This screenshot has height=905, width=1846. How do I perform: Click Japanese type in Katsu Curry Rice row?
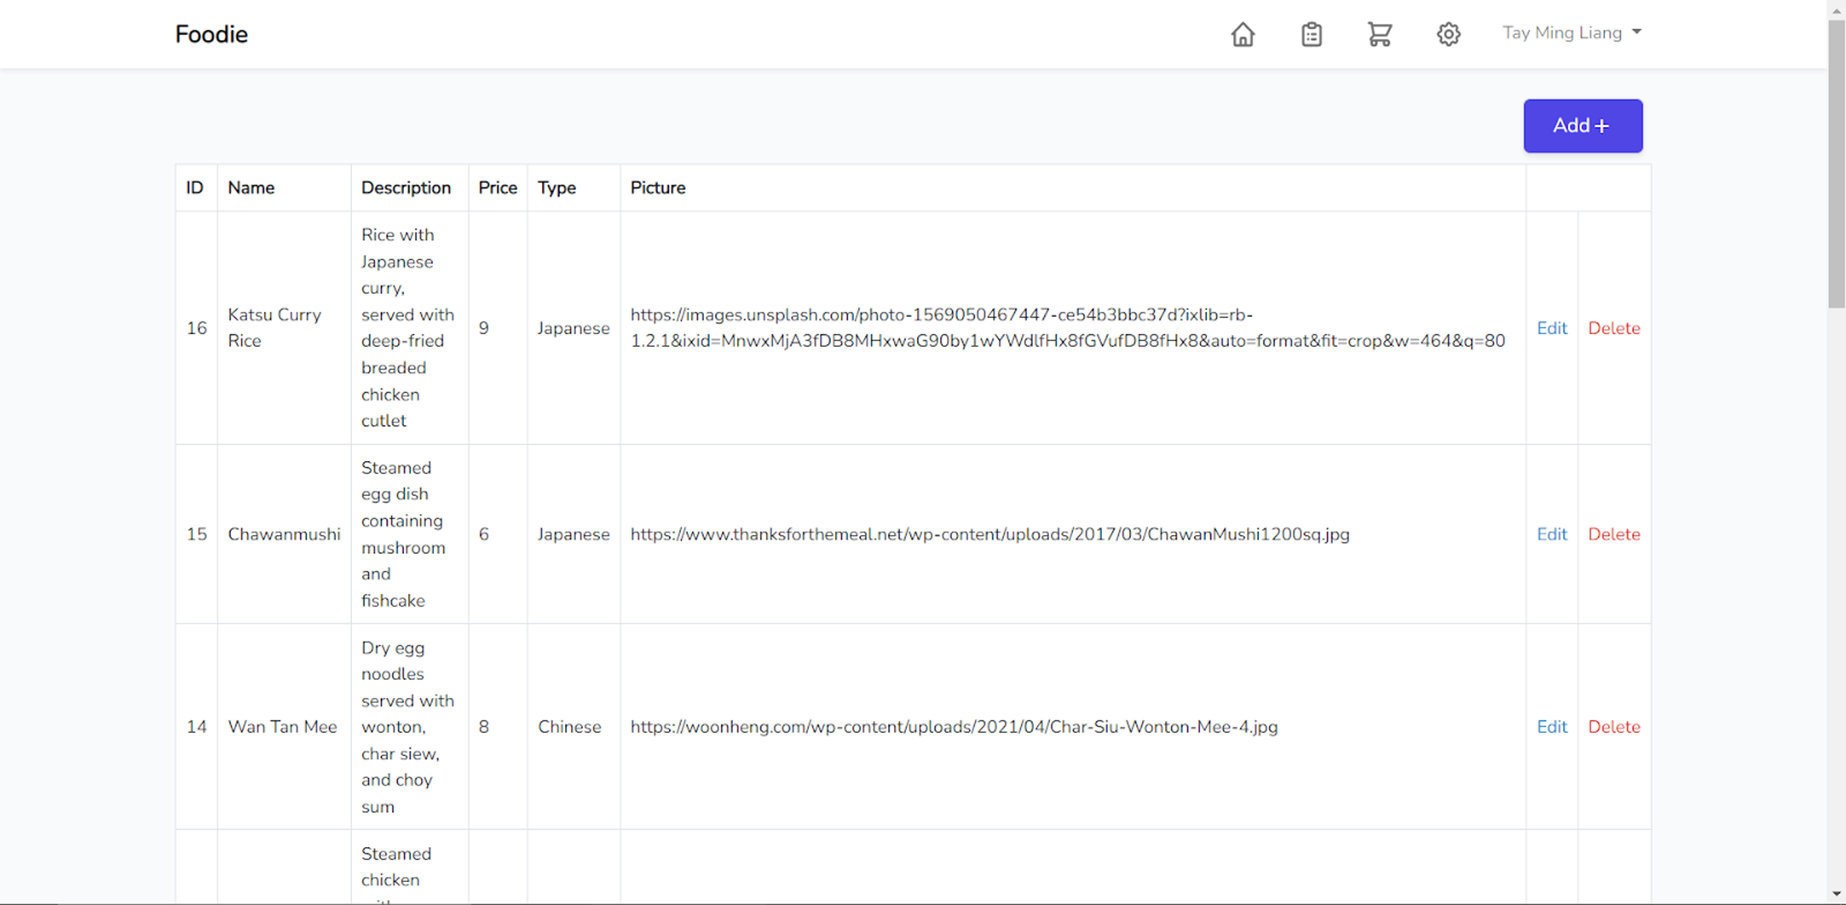point(573,328)
